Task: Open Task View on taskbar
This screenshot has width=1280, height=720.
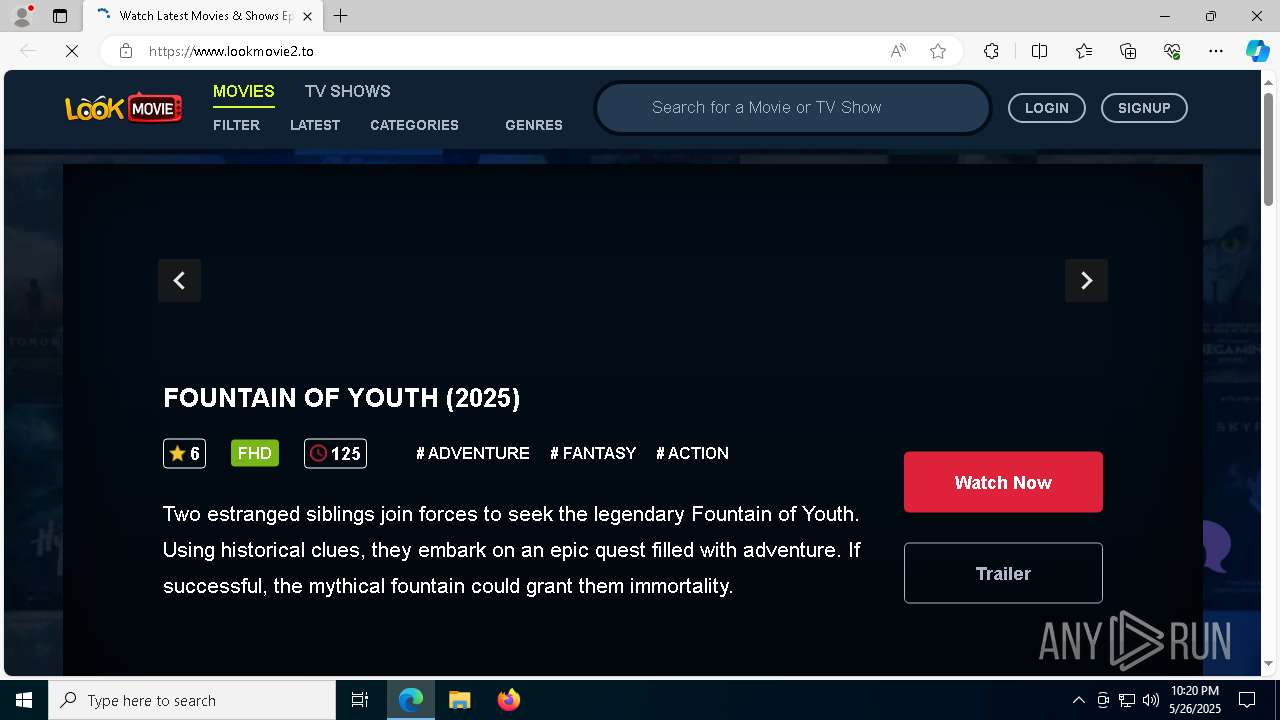Action: [x=360, y=700]
